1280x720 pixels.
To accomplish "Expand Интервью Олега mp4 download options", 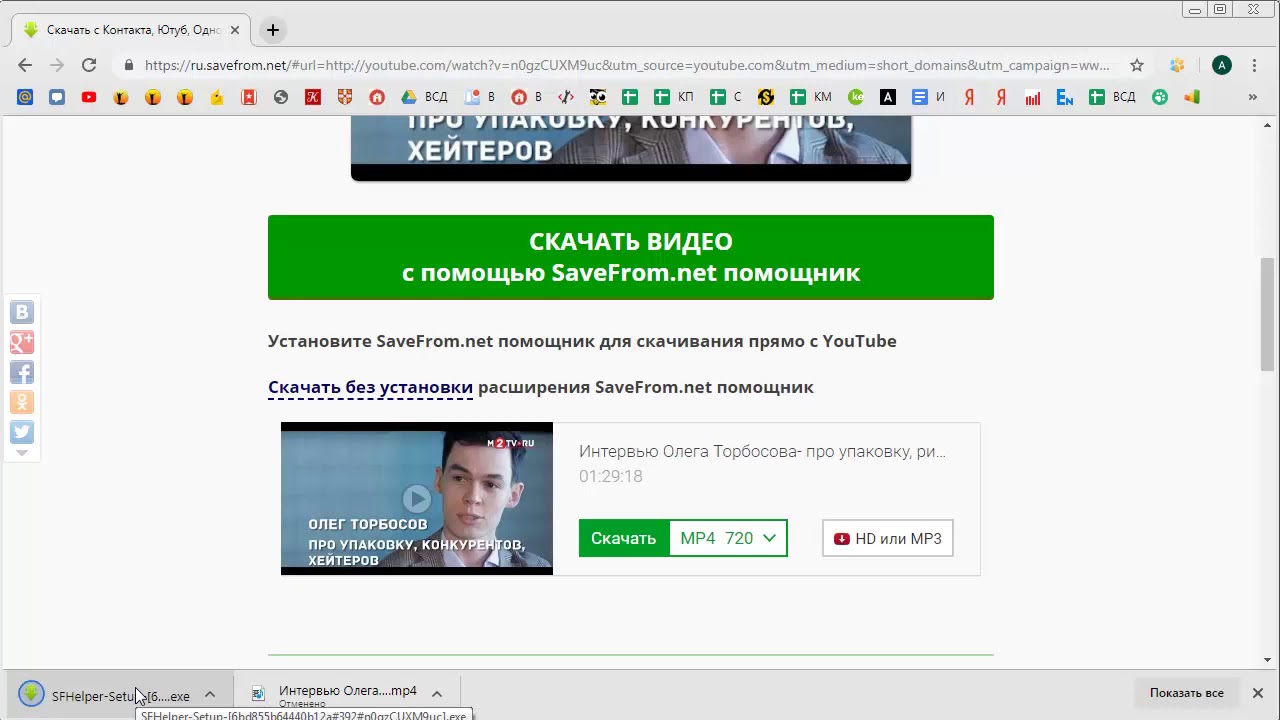I will point(437,694).
